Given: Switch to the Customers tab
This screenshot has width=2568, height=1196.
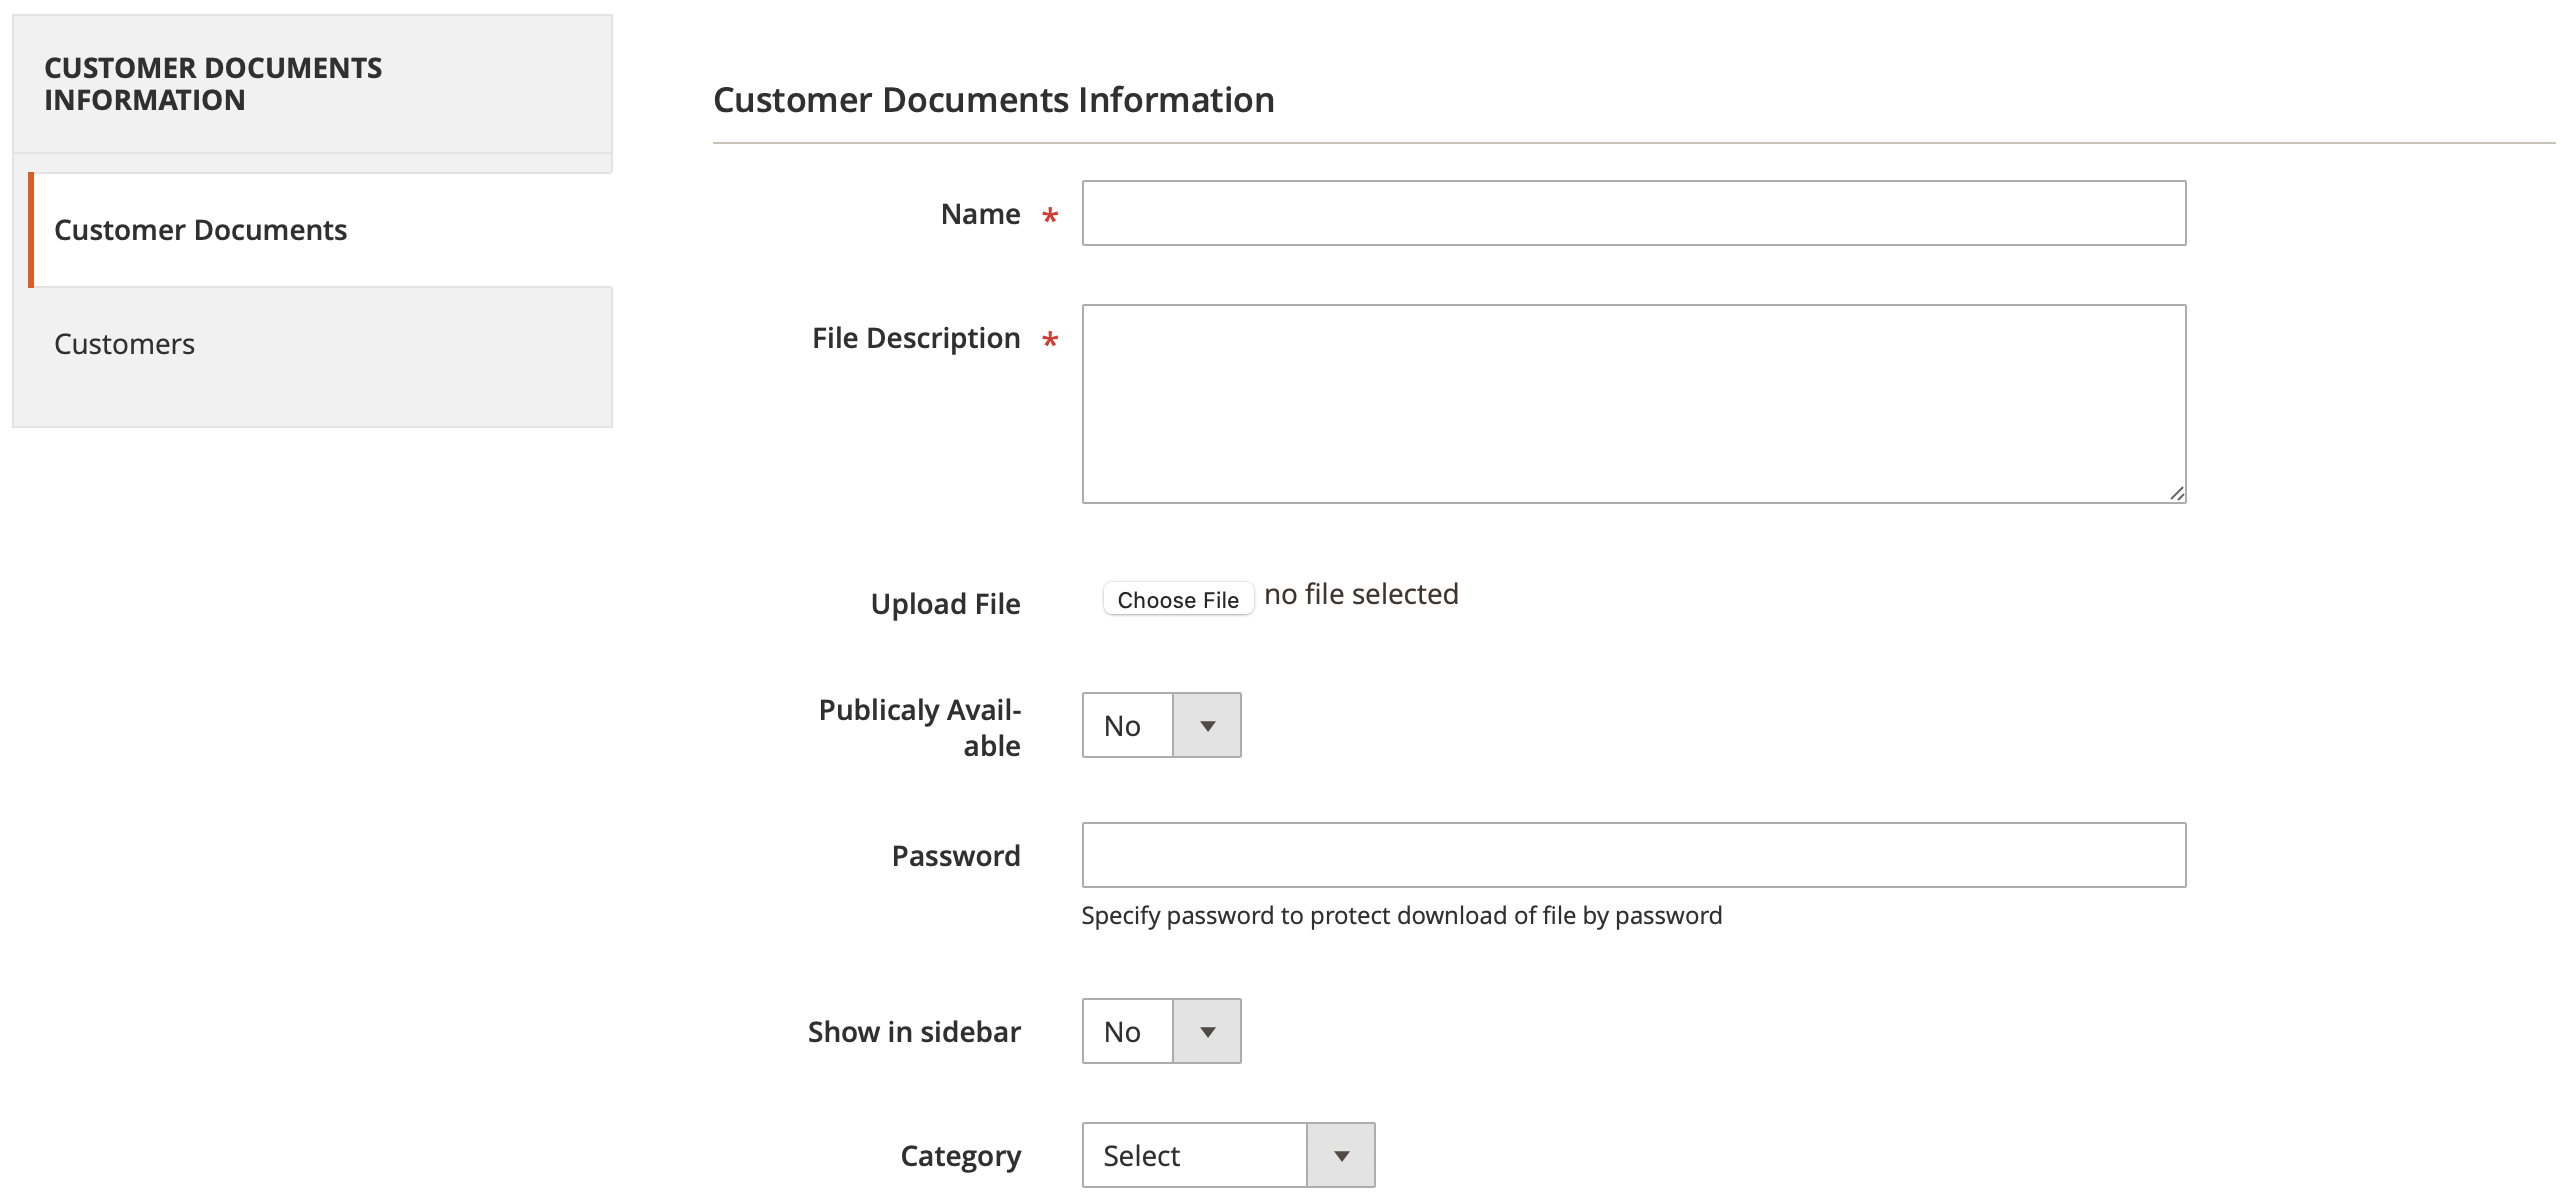Looking at the screenshot, I should pos(320,344).
